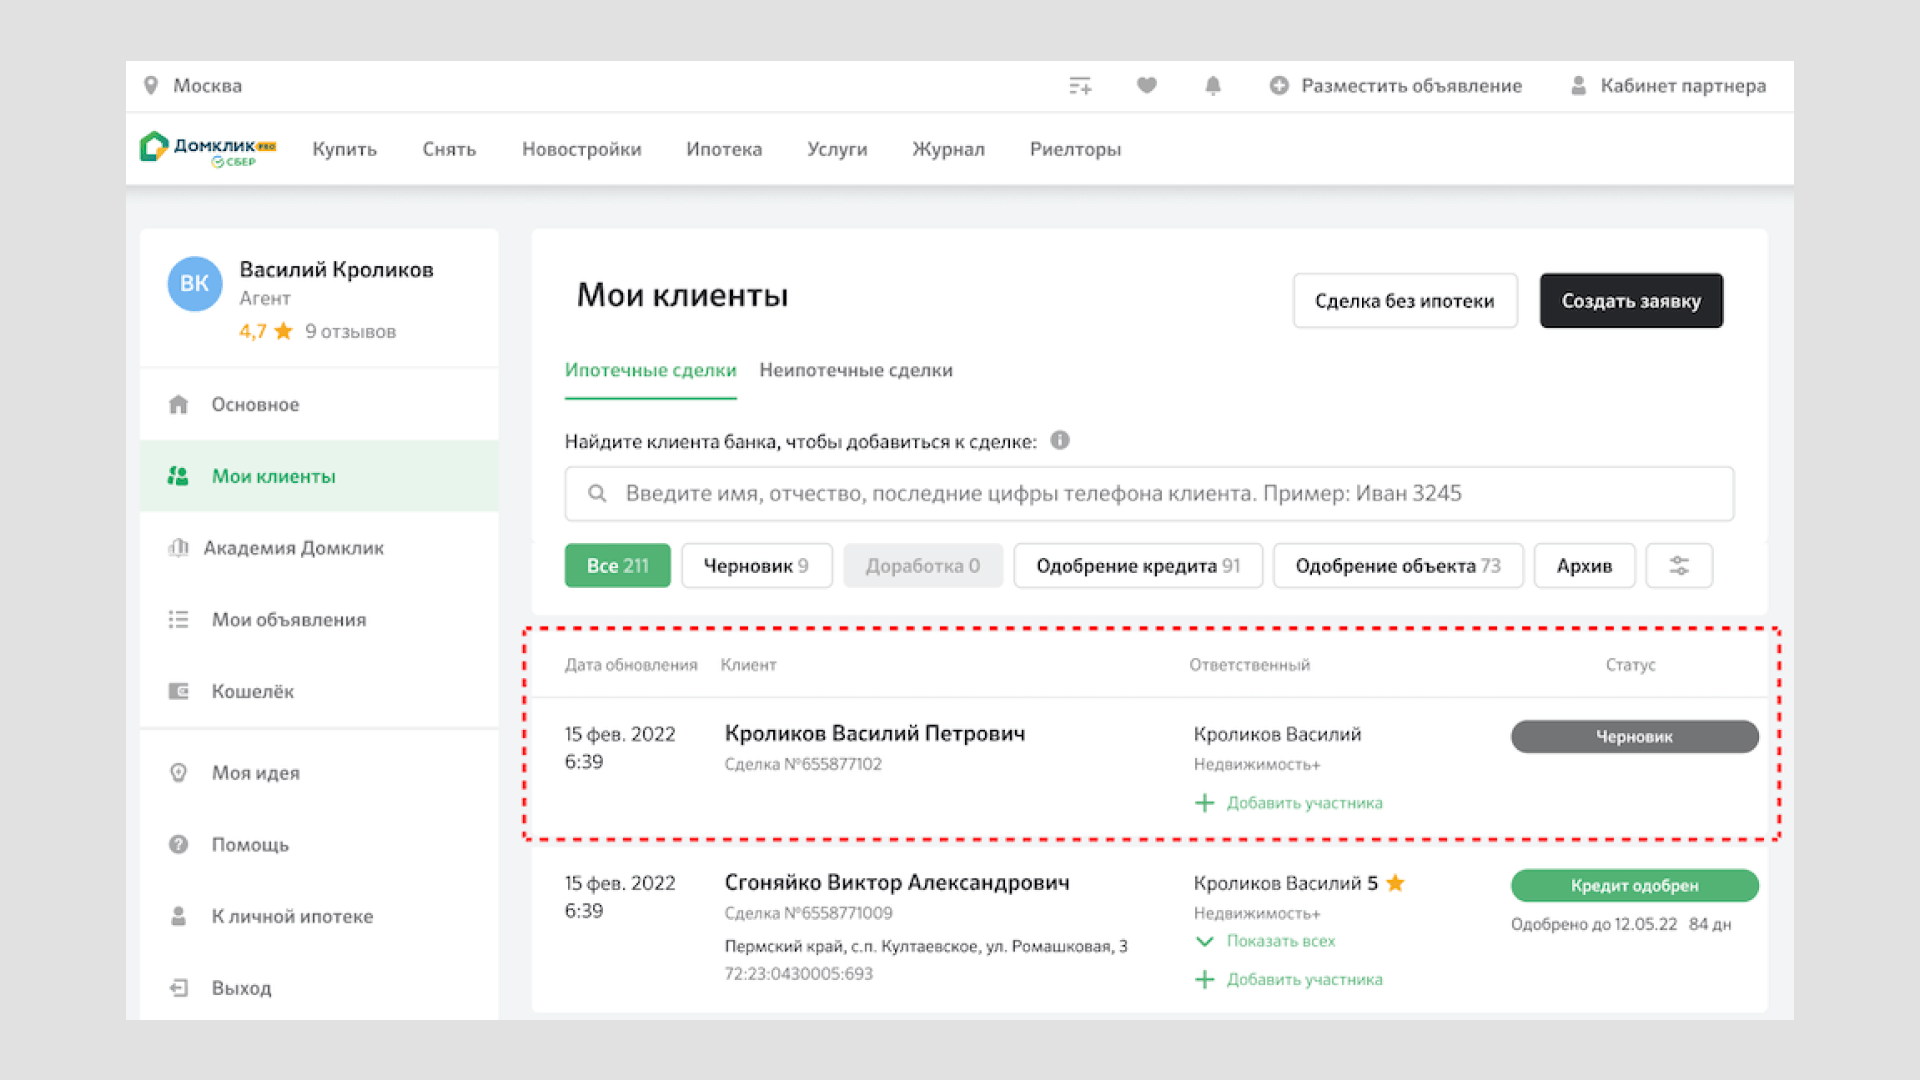The height and width of the screenshot is (1080, 1920).
Task: Click the favorites heart icon
Action: click(1146, 84)
